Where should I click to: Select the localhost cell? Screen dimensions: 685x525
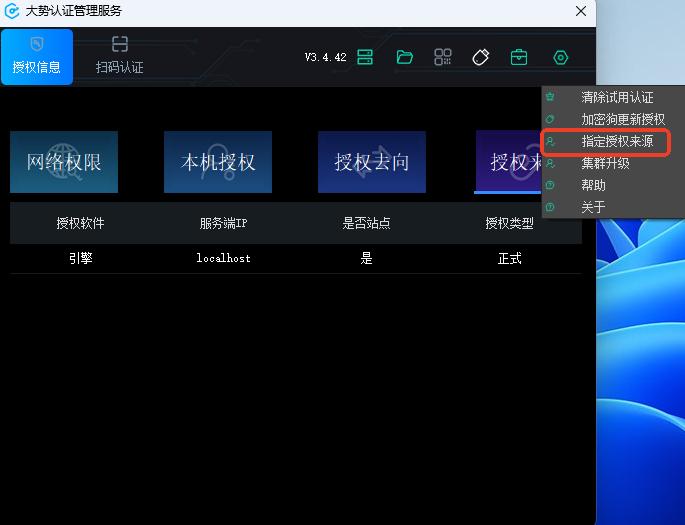[x=223, y=258]
